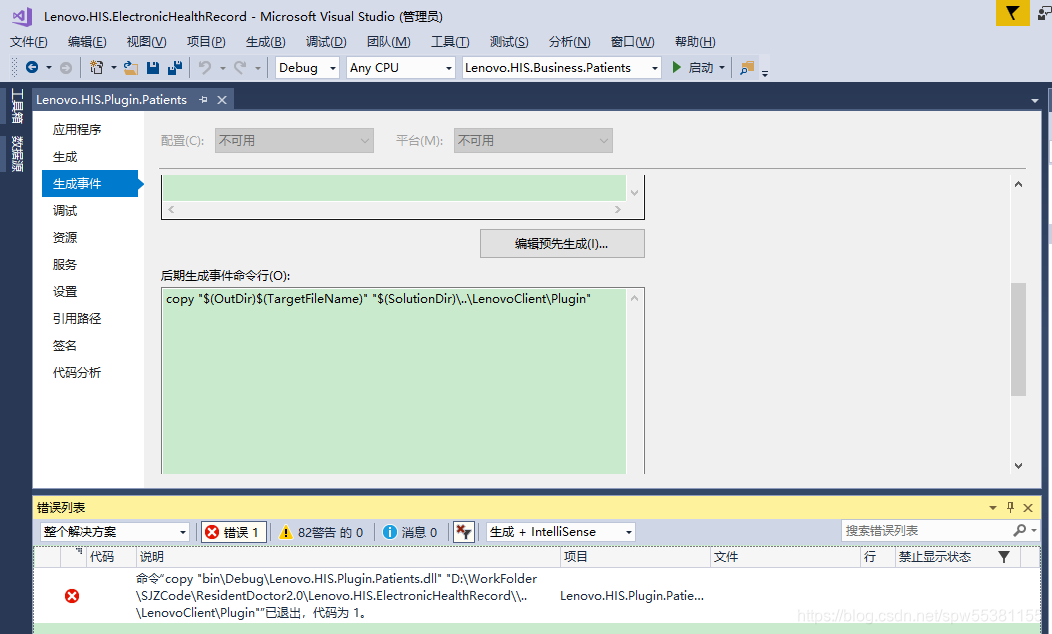
Task: Click the Open File folder icon
Action: tap(131, 67)
